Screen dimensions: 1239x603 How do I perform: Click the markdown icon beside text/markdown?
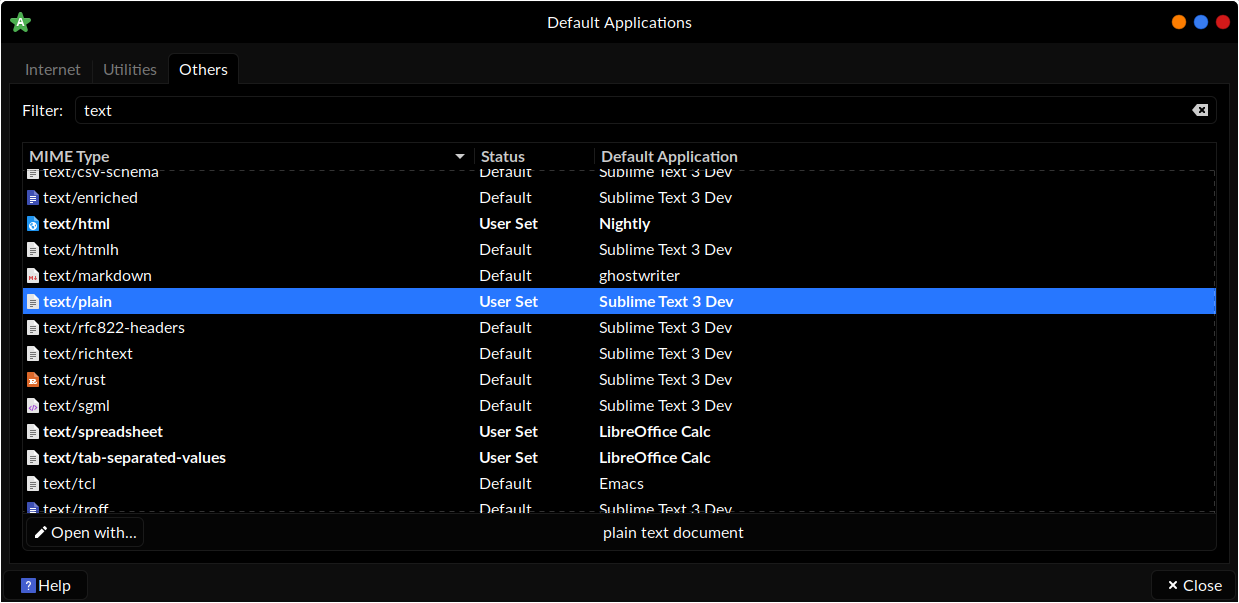pos(33,276)
